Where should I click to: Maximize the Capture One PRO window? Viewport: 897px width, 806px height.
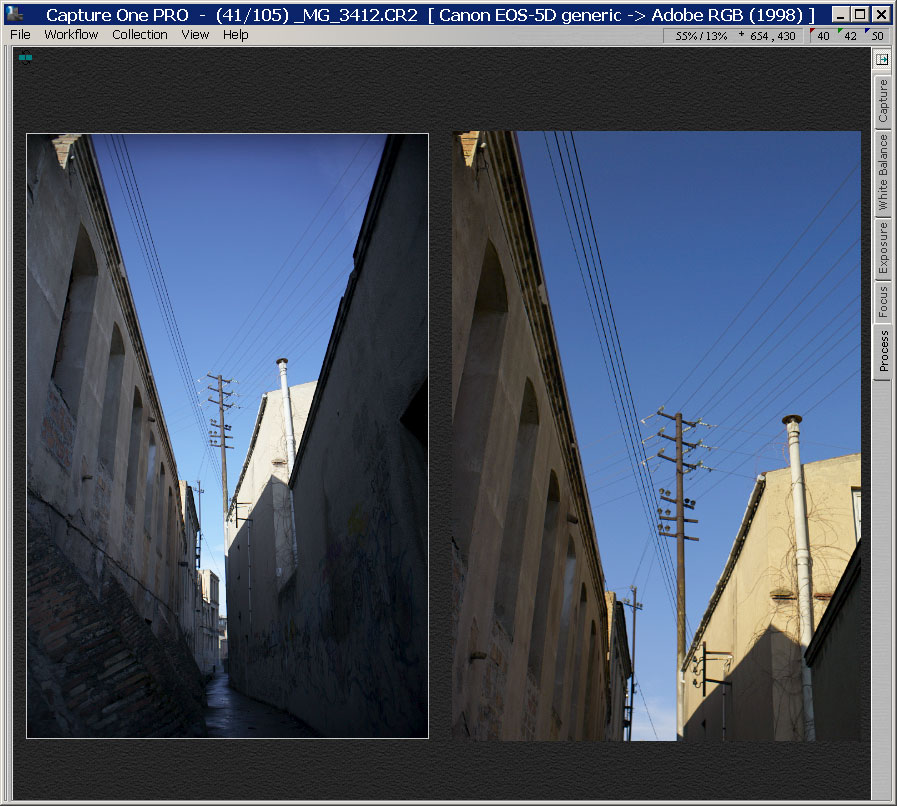(860, 14)
